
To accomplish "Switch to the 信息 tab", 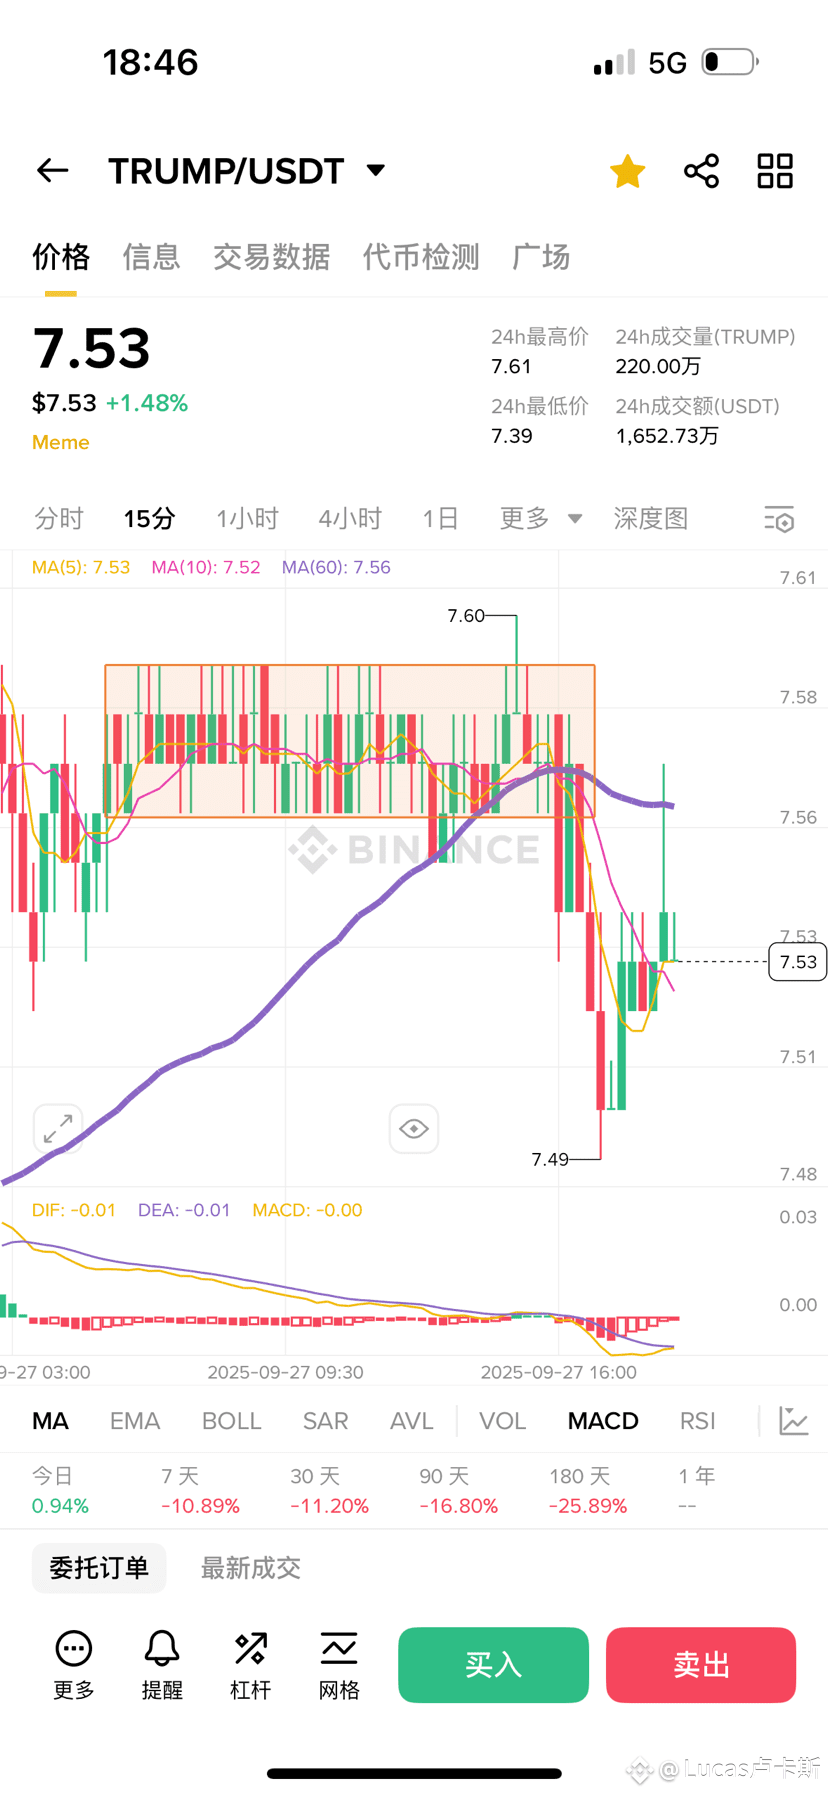I will click(x=151, y=257).
